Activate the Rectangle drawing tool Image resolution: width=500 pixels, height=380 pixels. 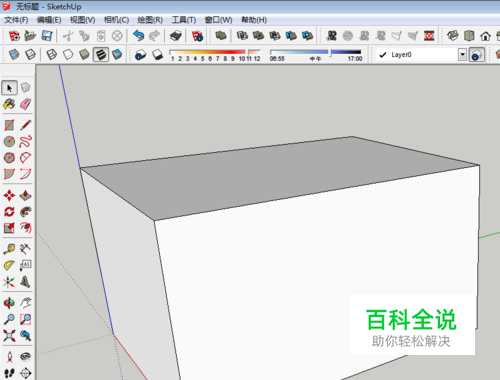click(9, 125)
